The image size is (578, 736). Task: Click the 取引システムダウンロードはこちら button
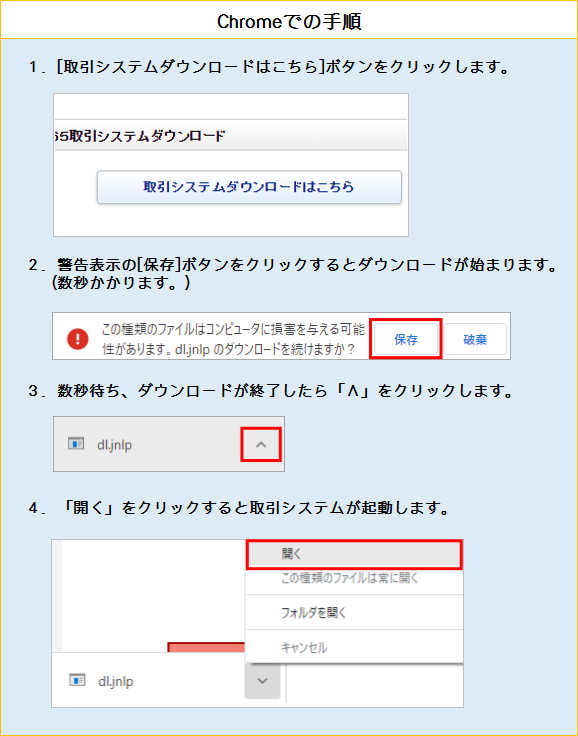(249, 187)
